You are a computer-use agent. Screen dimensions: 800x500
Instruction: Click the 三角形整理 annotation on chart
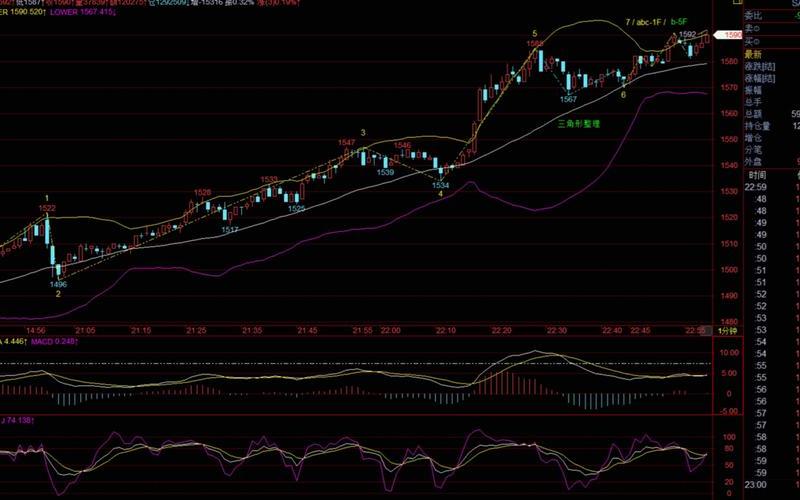tap(578, 122)
